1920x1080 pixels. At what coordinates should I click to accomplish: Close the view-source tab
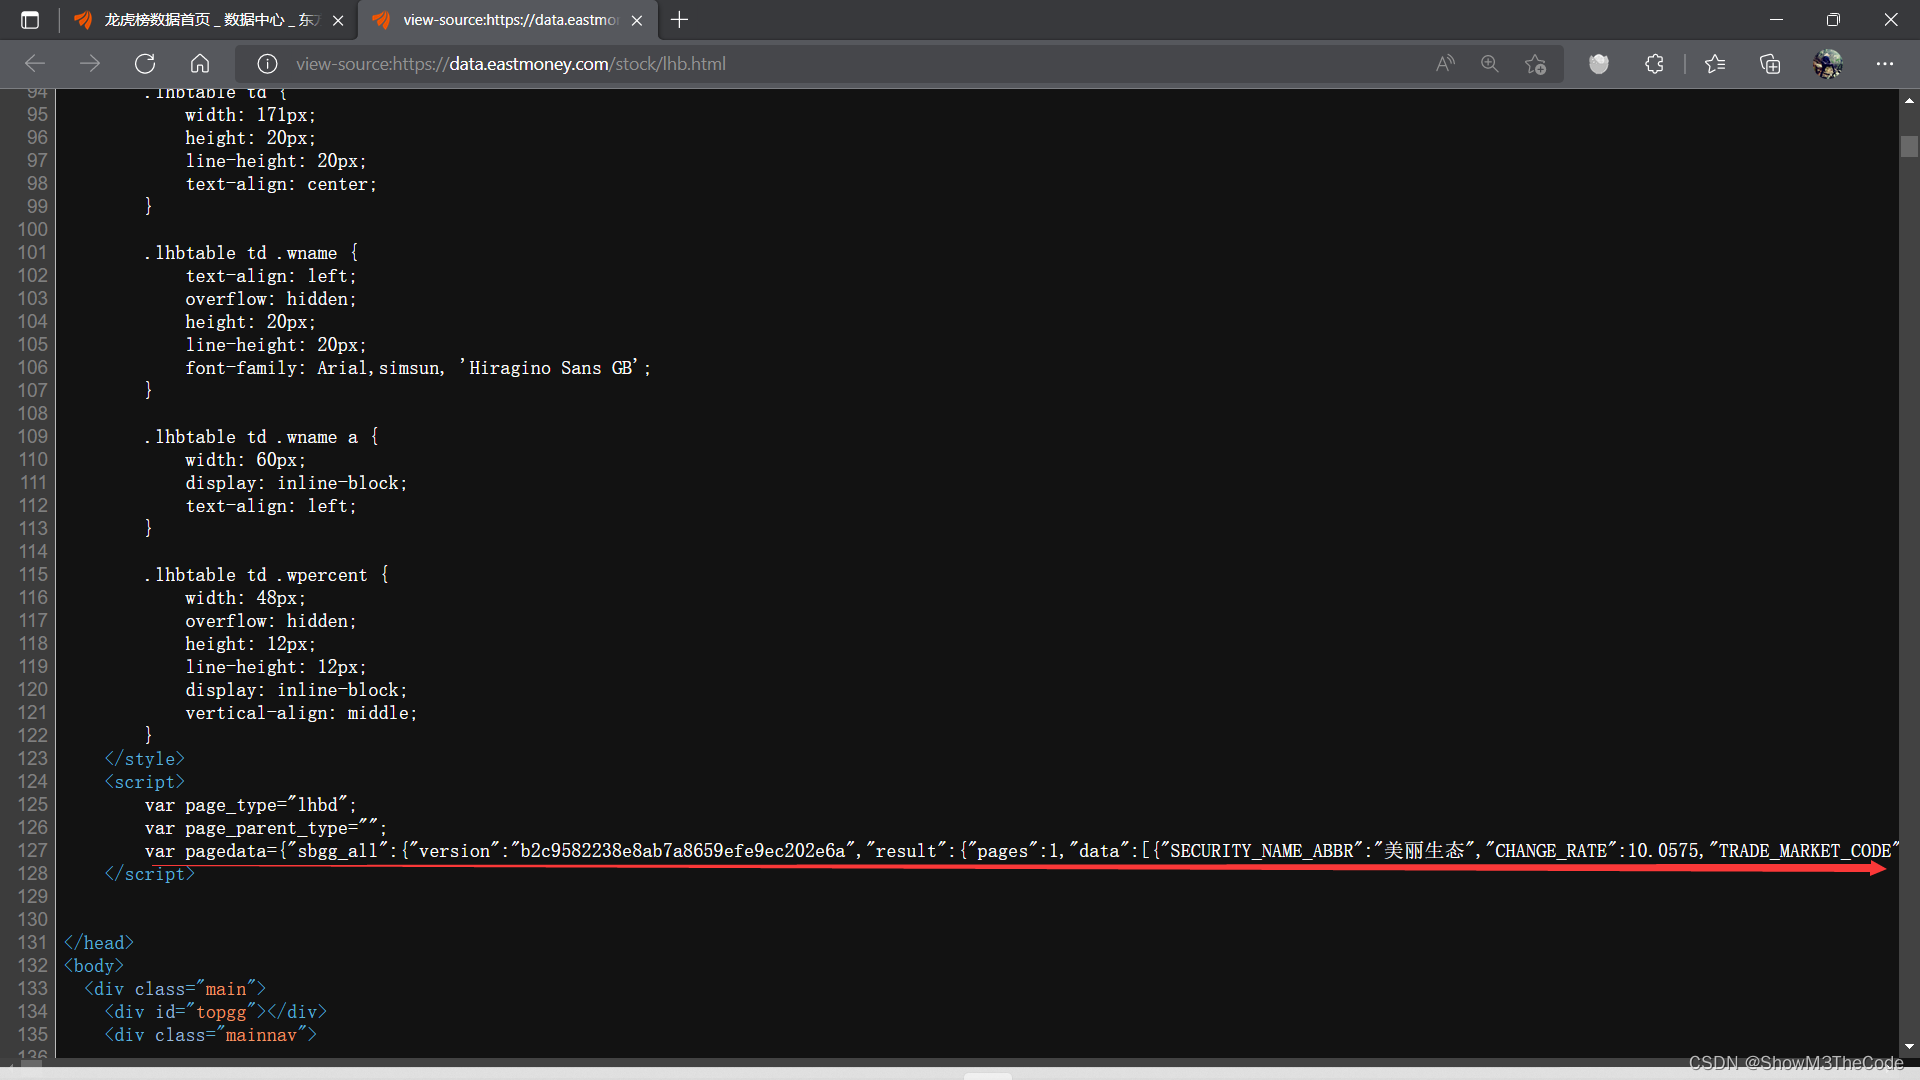pyautogui.click(x=637, y=20)
